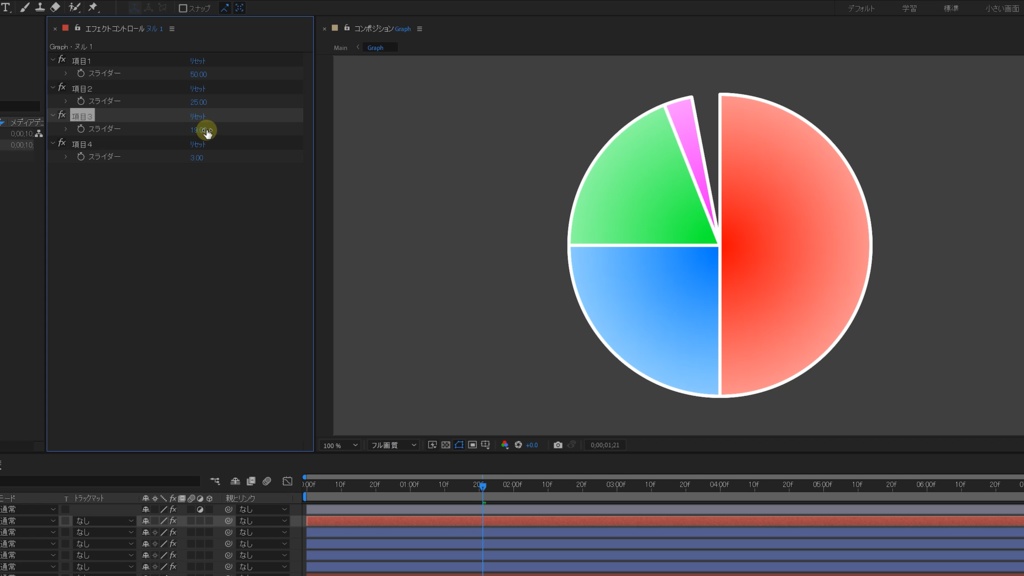
Task: Click リセット for 項目2
Action: click(197, 88)
